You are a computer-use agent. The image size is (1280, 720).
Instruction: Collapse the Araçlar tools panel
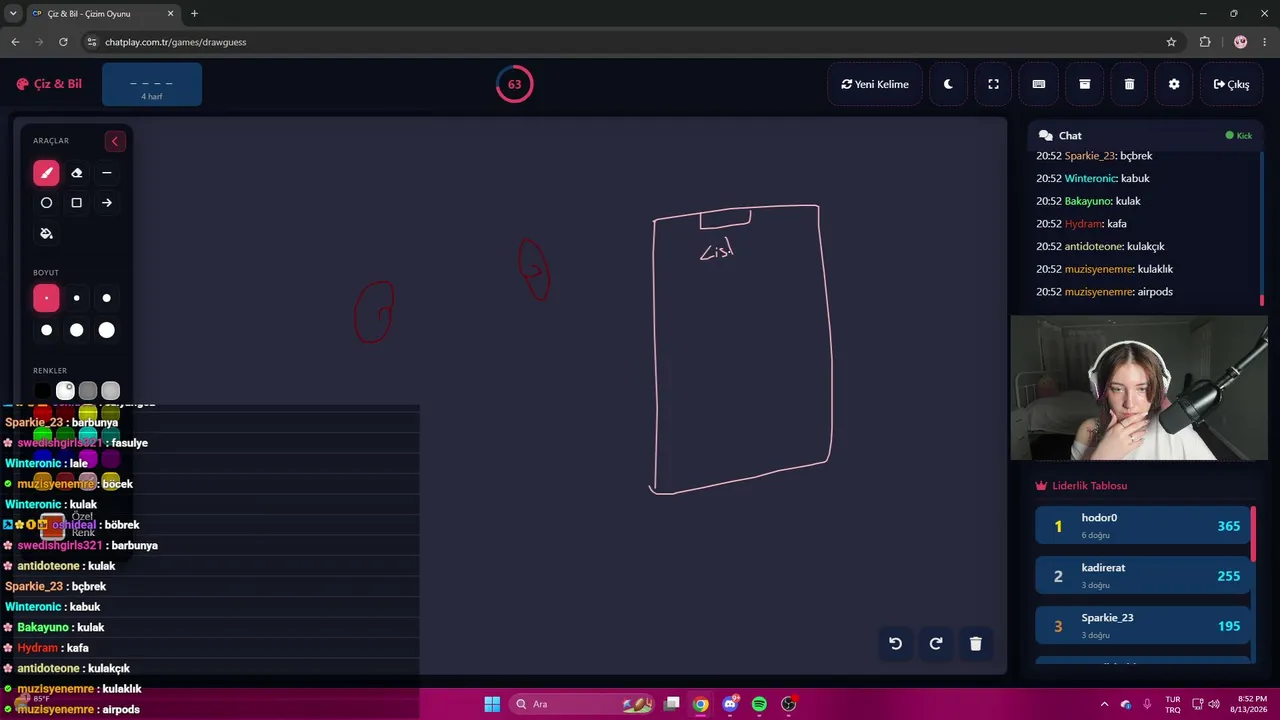pos(114,141)
